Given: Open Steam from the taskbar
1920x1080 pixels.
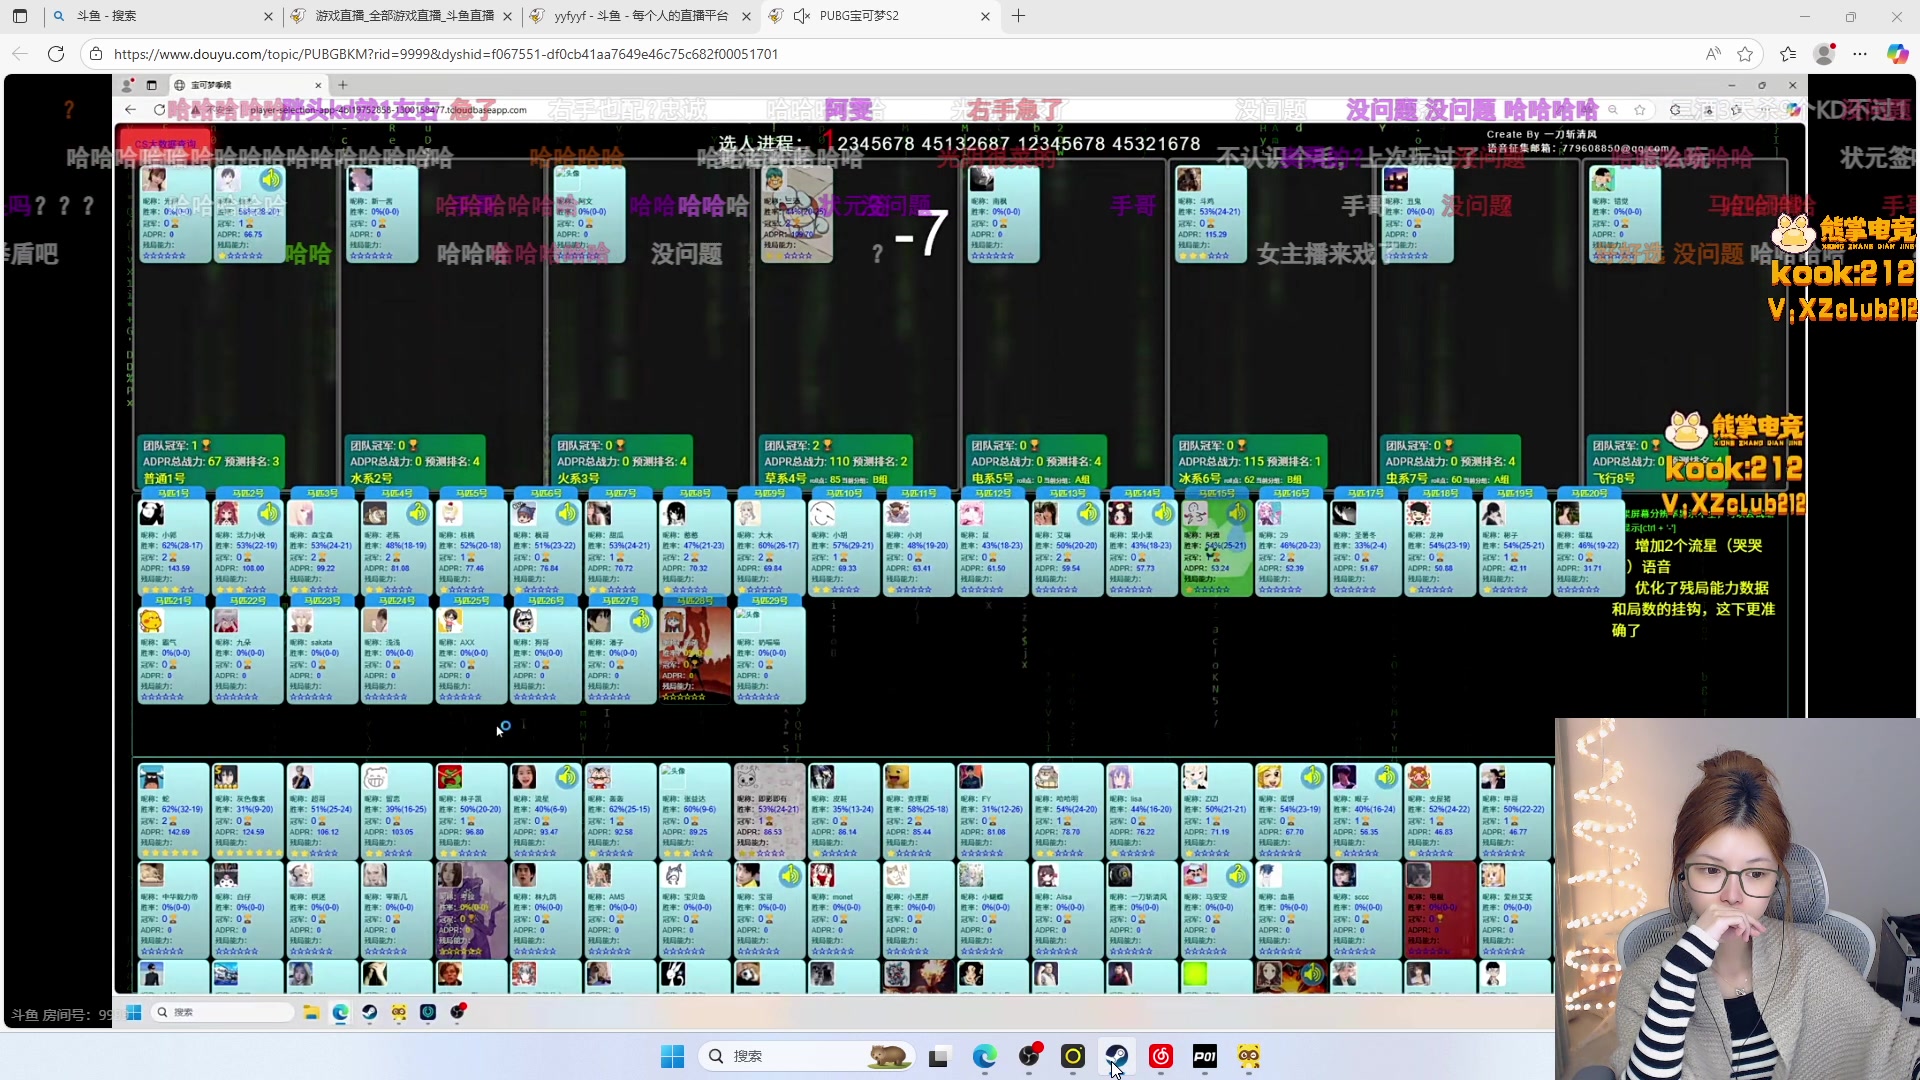Looking at the screenshot, I should pyautogui.click(x=1117, y=1056).
